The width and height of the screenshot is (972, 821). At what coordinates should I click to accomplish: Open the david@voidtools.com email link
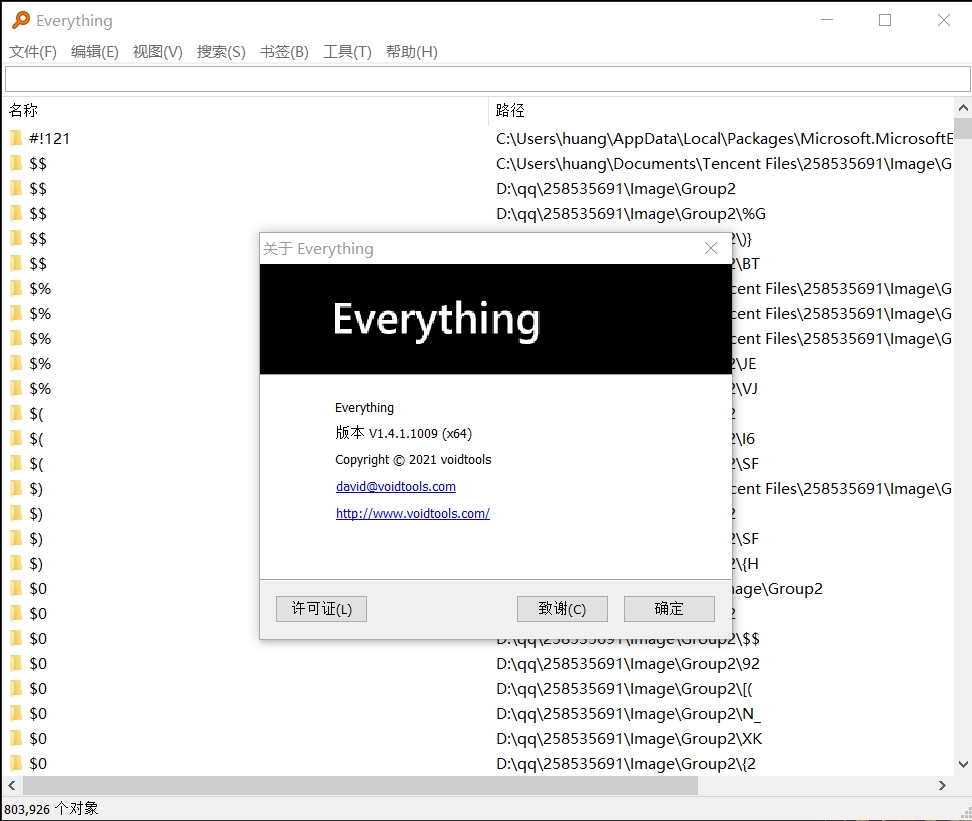[396, 487]
